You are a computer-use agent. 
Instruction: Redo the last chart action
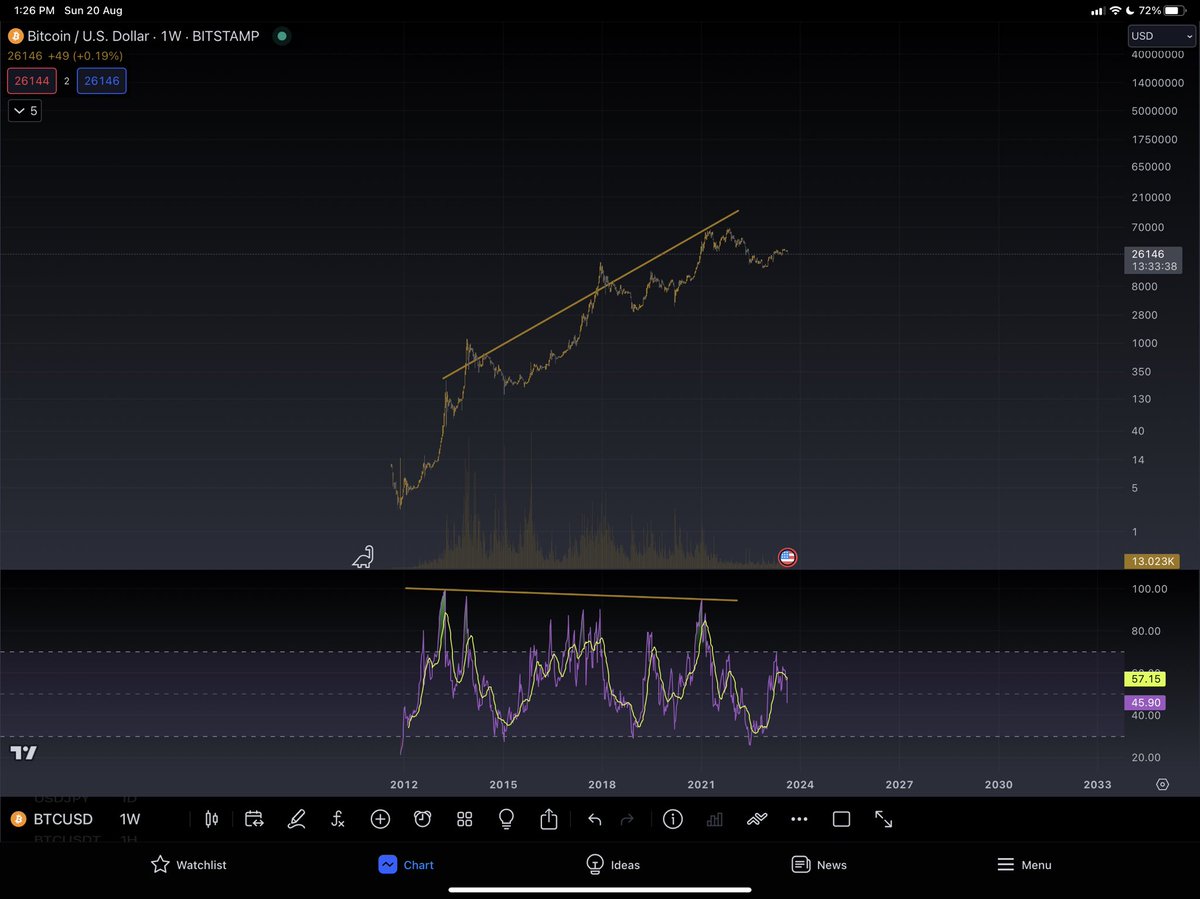click(628, 819)
